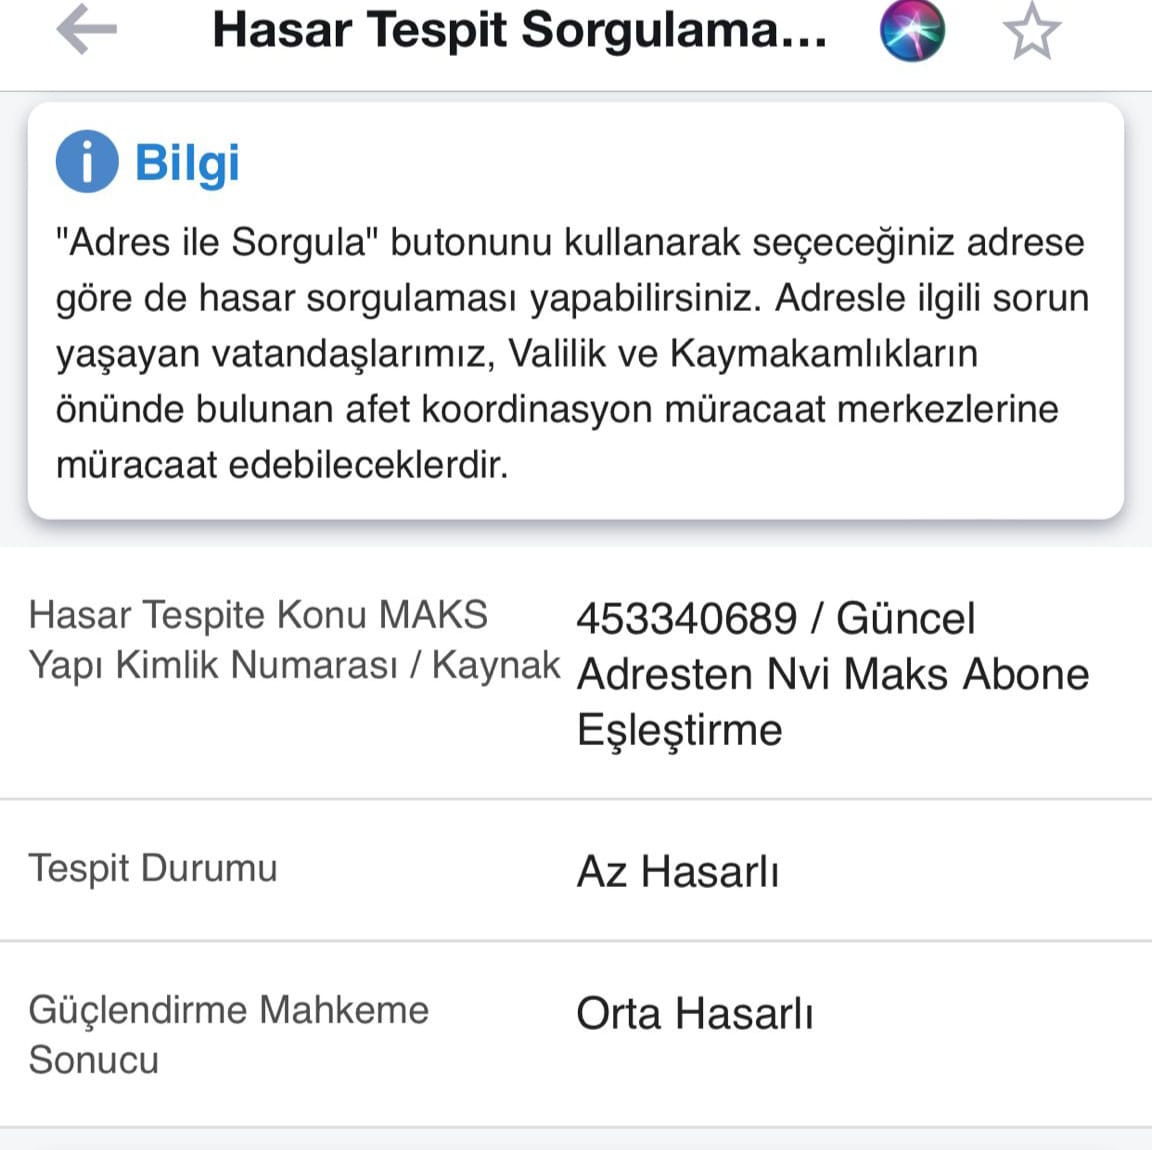Tap the "Sonucu" label line
Screen dimensions: 1152x1150
coord(94,1060)
